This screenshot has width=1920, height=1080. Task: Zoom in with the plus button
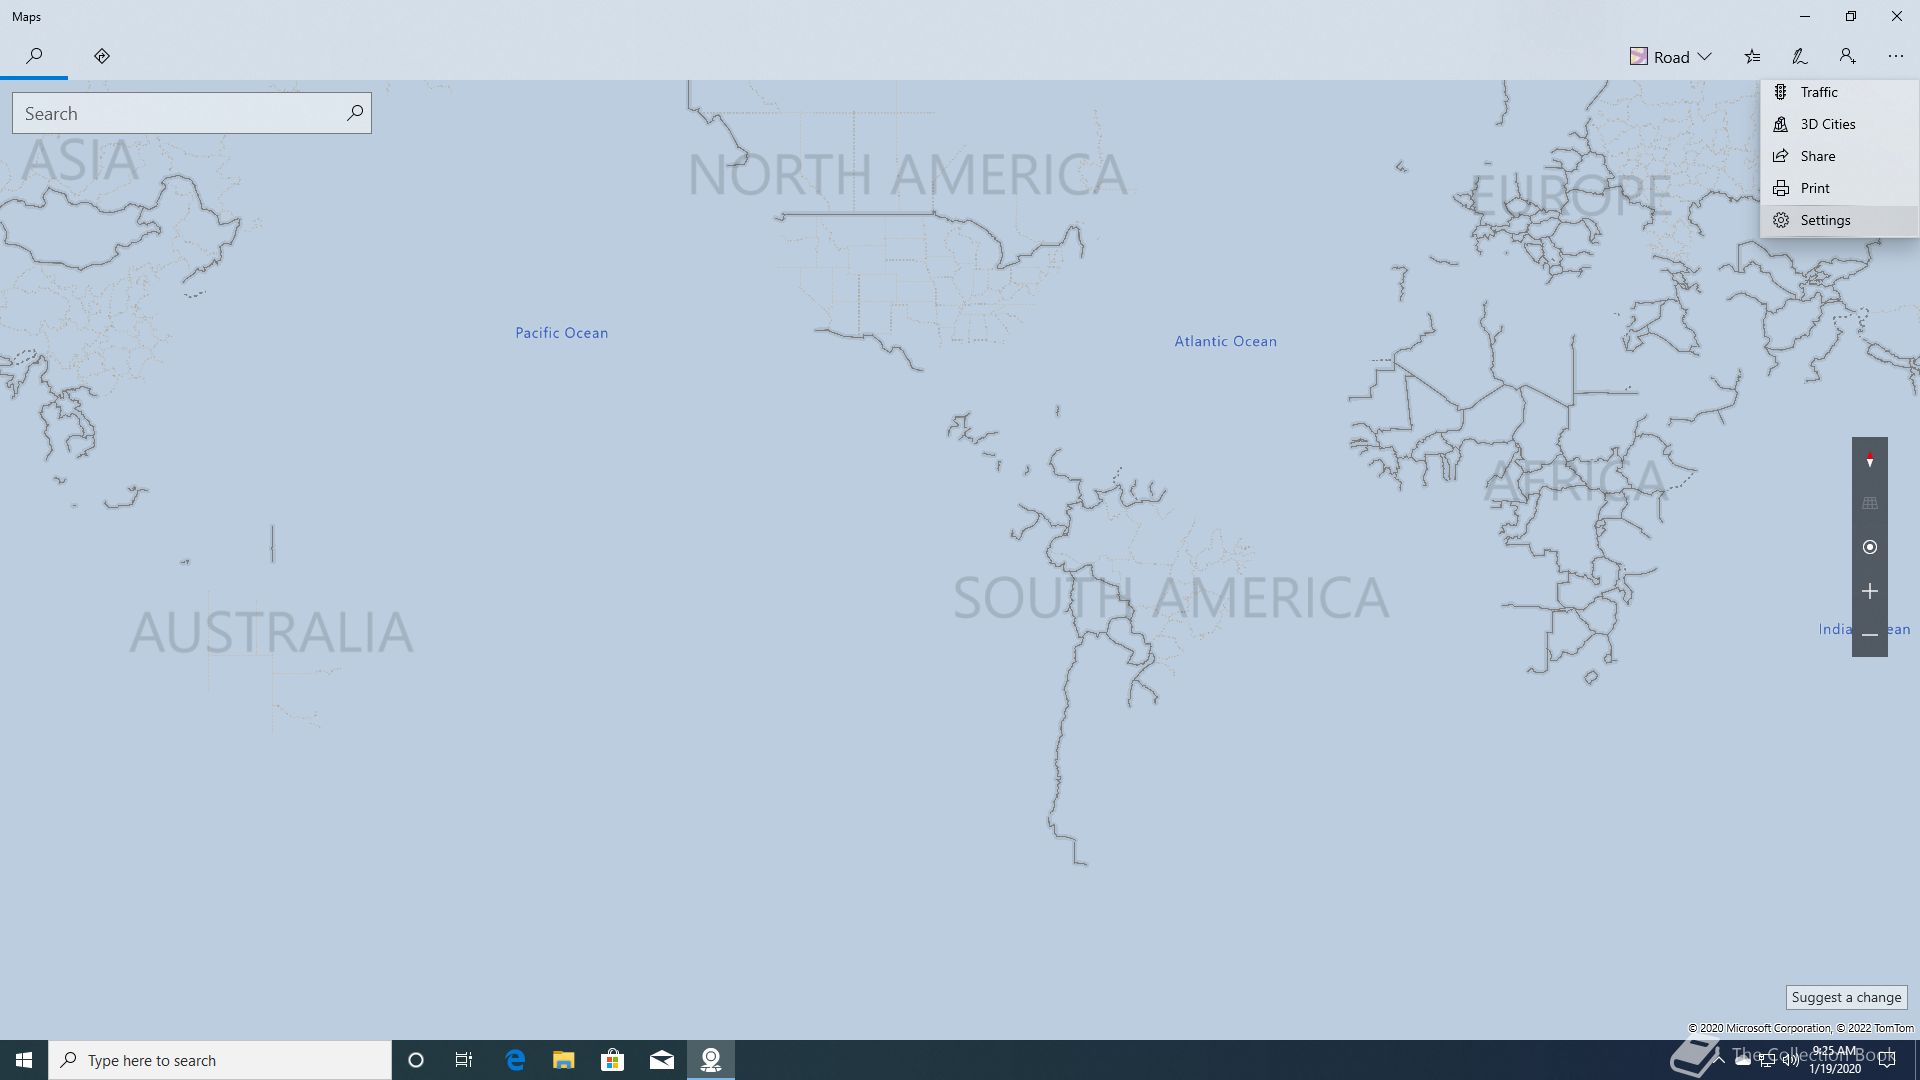(1869, 591)
